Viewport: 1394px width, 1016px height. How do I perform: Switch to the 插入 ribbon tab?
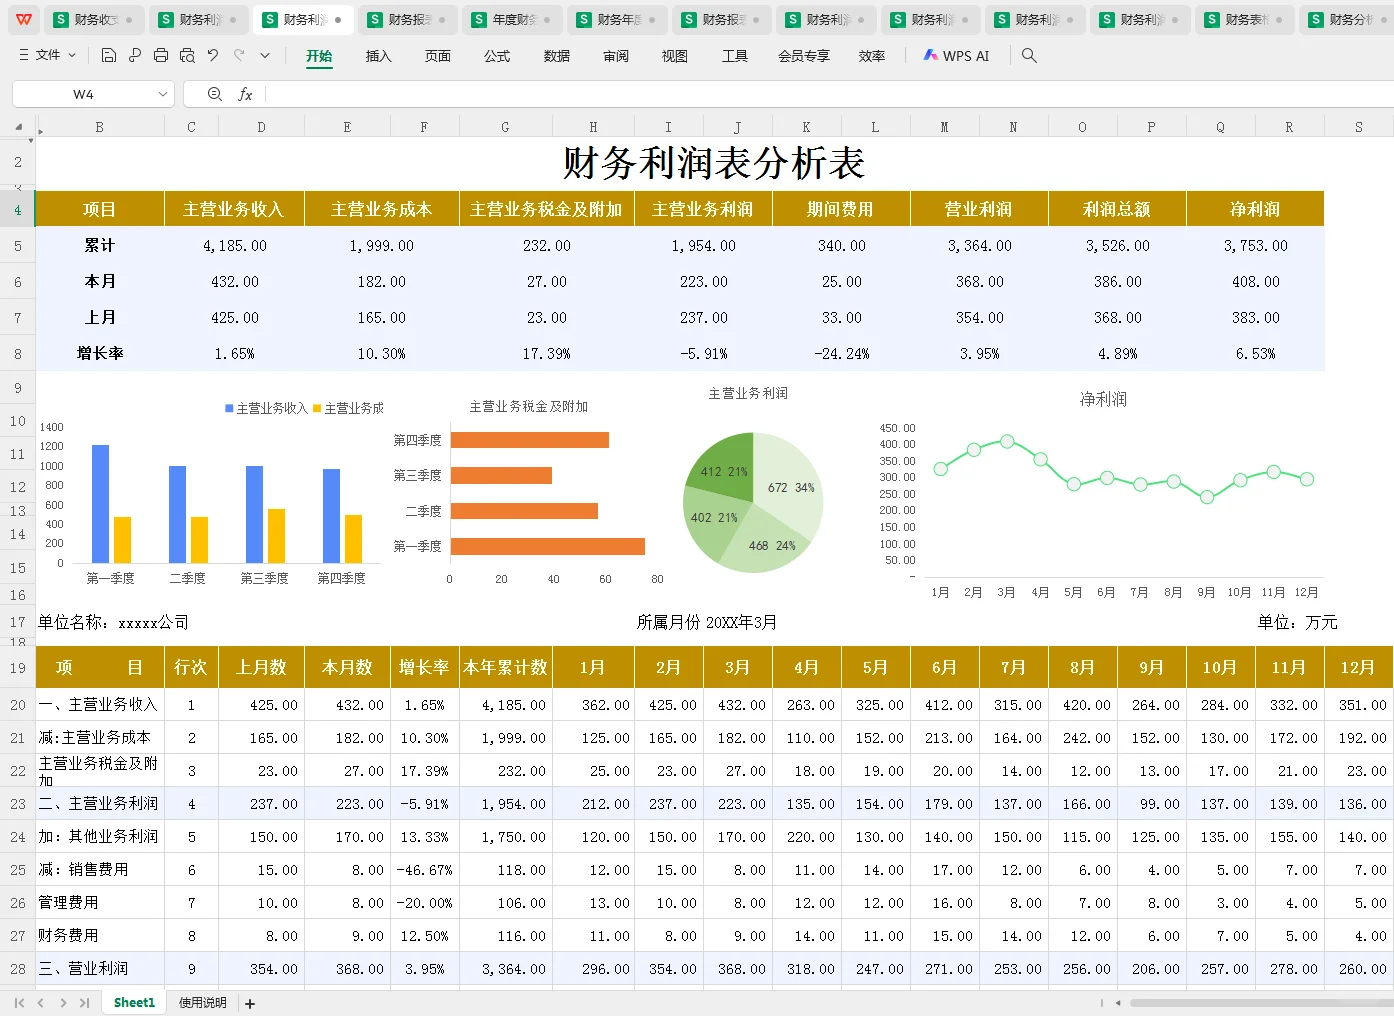[378, 56]
